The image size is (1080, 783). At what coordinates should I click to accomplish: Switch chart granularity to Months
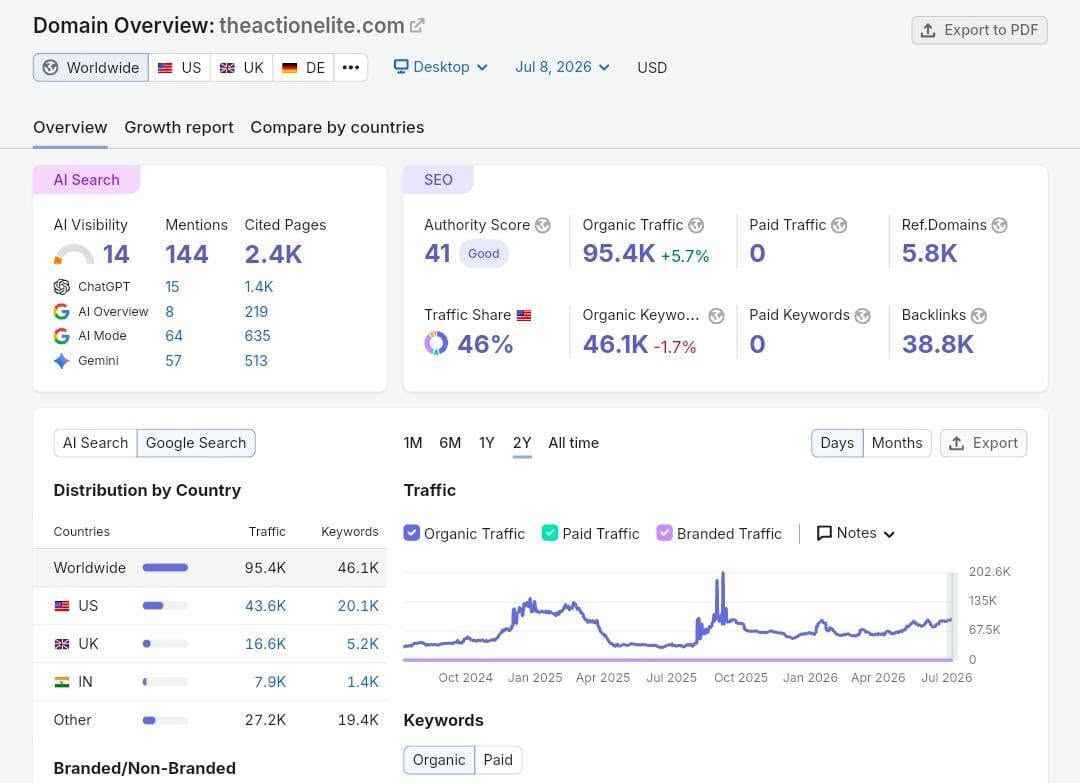coord(897,443)
